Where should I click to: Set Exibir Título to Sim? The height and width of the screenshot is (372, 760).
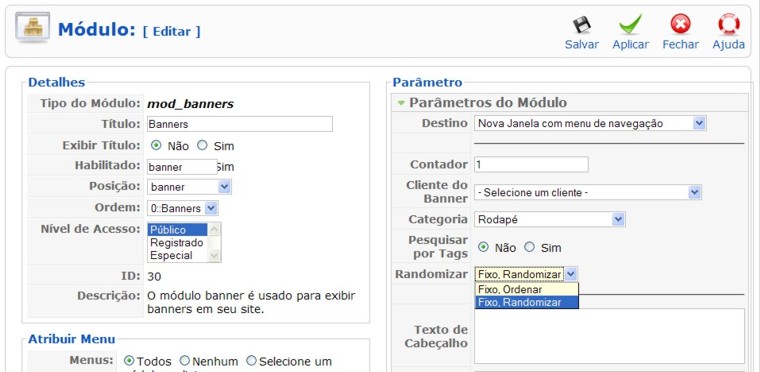202,145
